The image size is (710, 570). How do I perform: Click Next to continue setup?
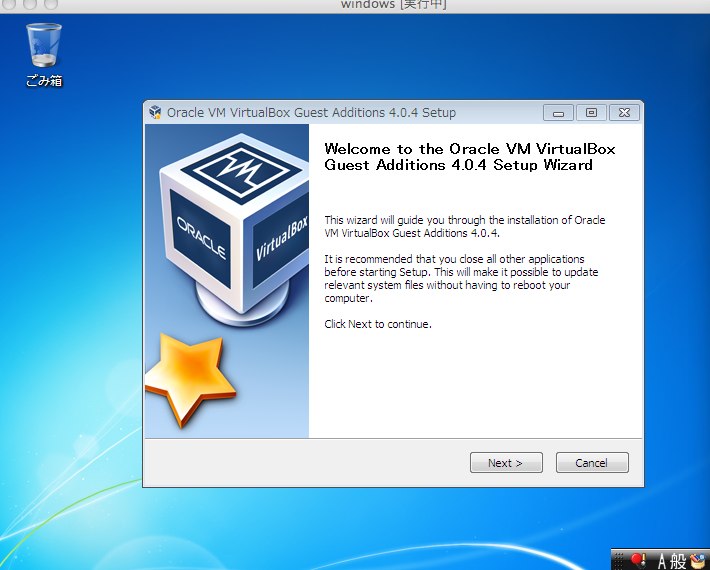click(x=506, y=463)
